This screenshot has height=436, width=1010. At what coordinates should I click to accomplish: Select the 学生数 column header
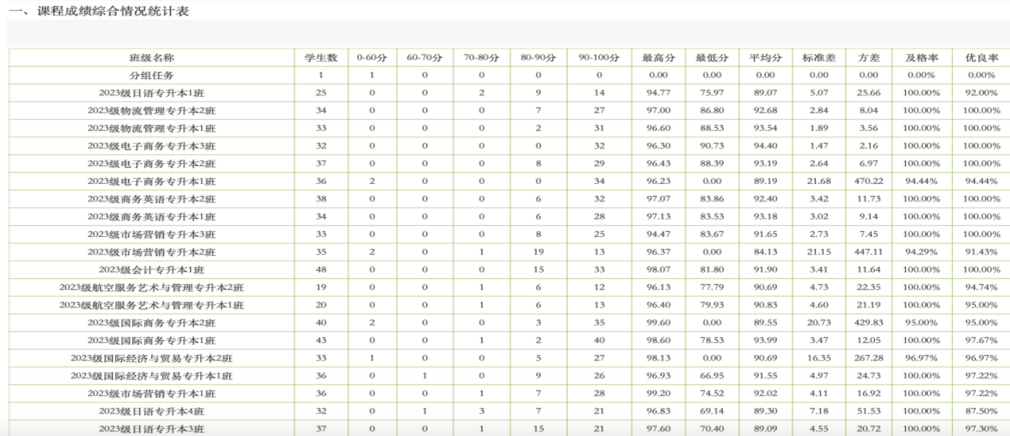(321, 58)
